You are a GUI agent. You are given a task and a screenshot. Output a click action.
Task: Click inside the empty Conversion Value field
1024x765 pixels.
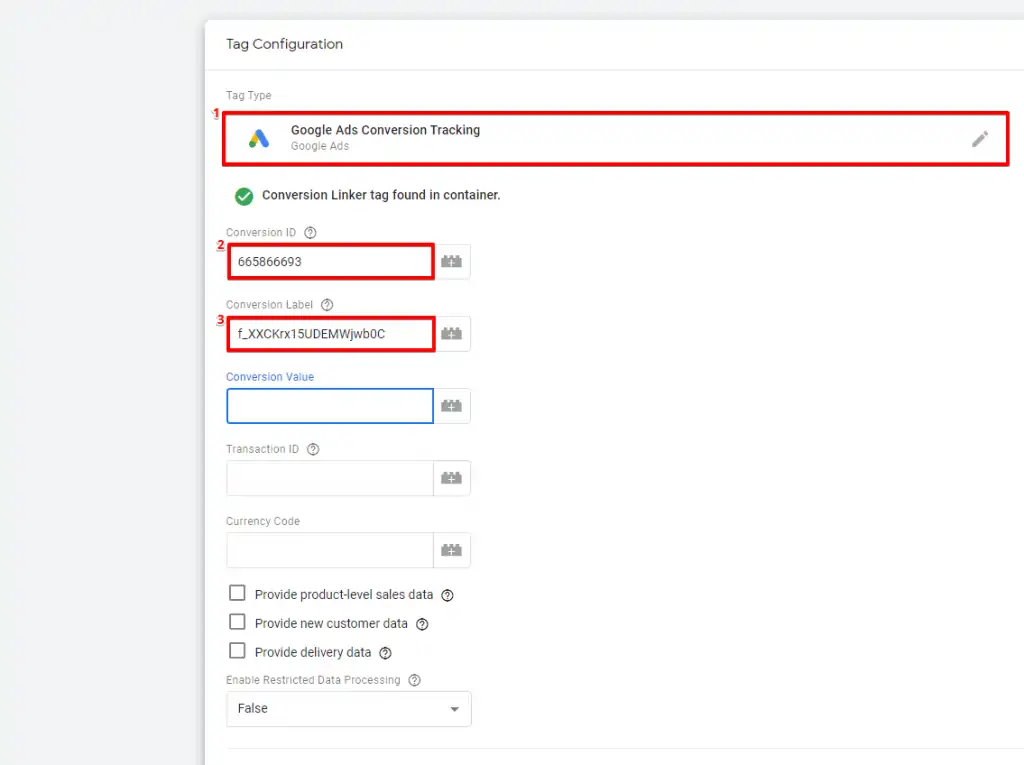[329, 405]
